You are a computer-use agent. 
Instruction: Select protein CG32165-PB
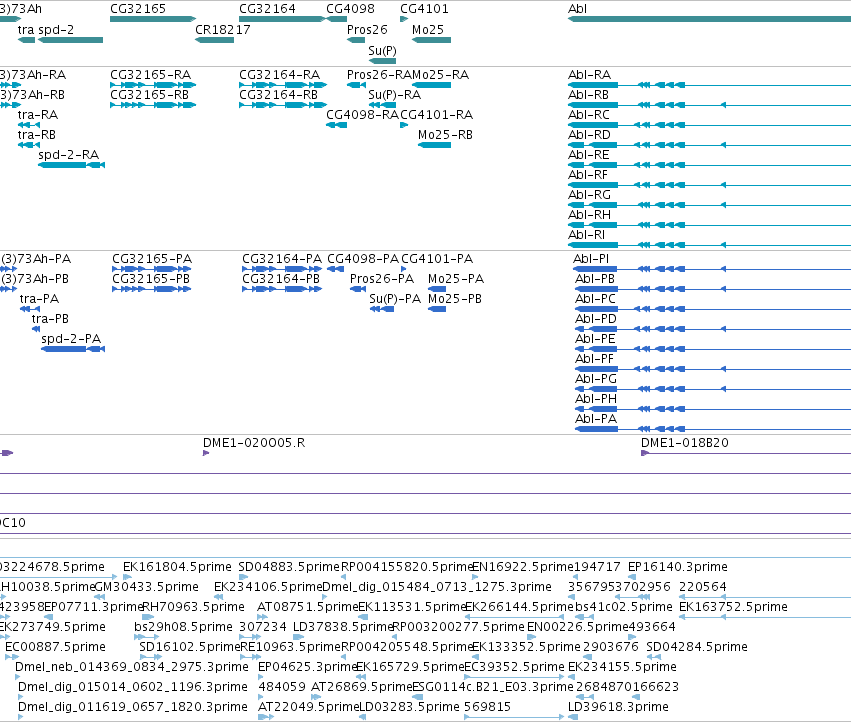151,278
